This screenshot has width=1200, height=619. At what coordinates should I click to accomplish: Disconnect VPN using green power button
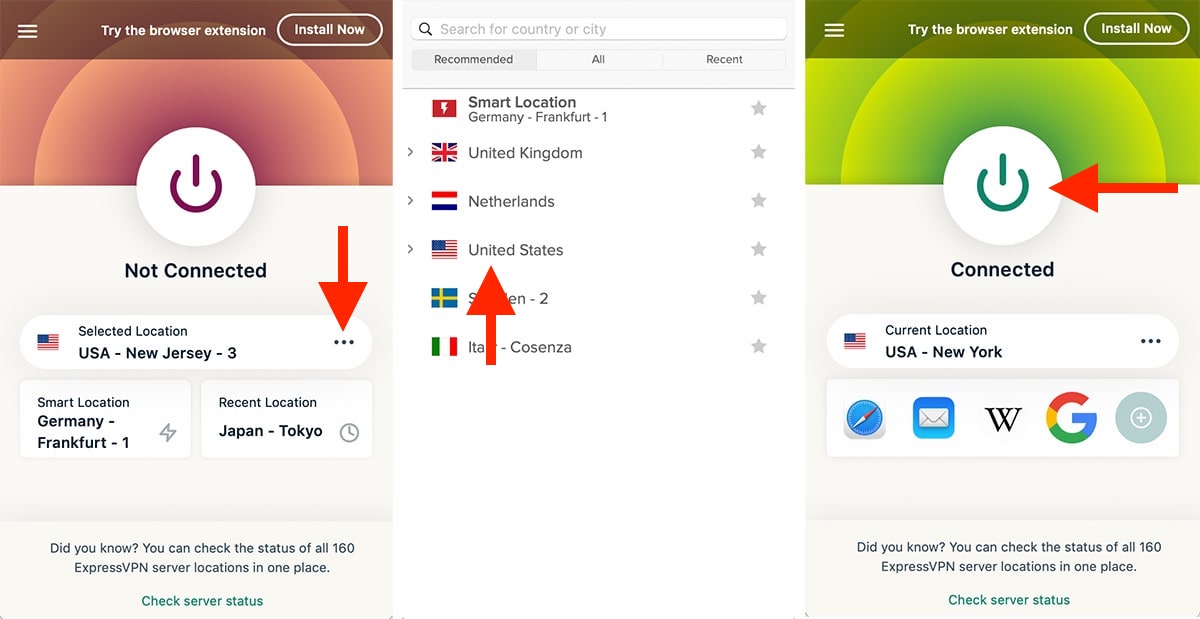point(1002,185)
